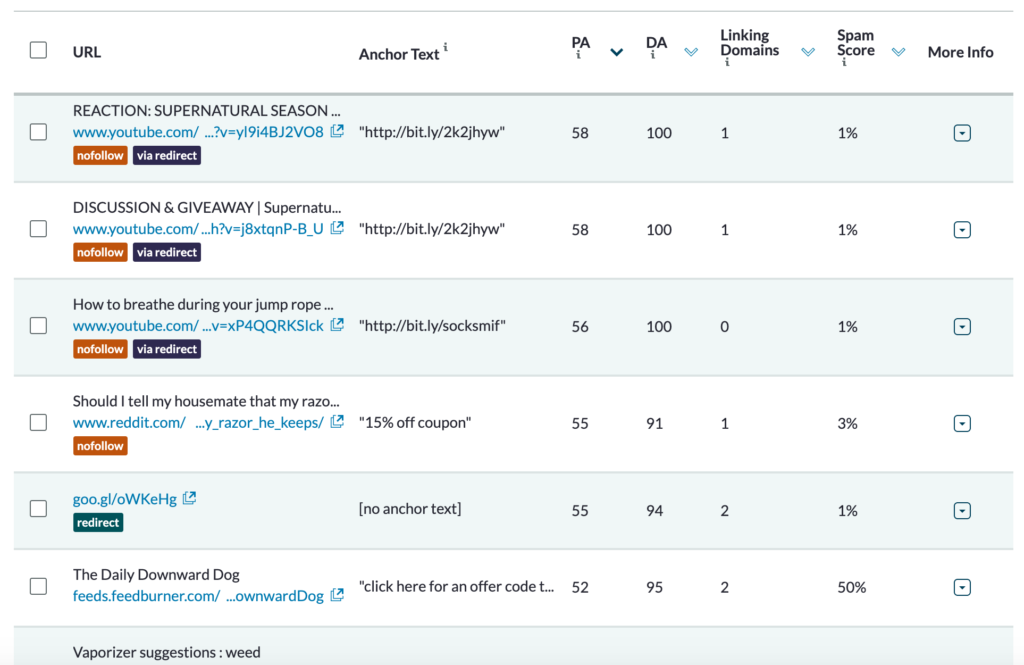The height and width of the screenshot is (665, 1024).
Task: Click title "Should I tell my housemate"
Action: (x=206, y=401)
